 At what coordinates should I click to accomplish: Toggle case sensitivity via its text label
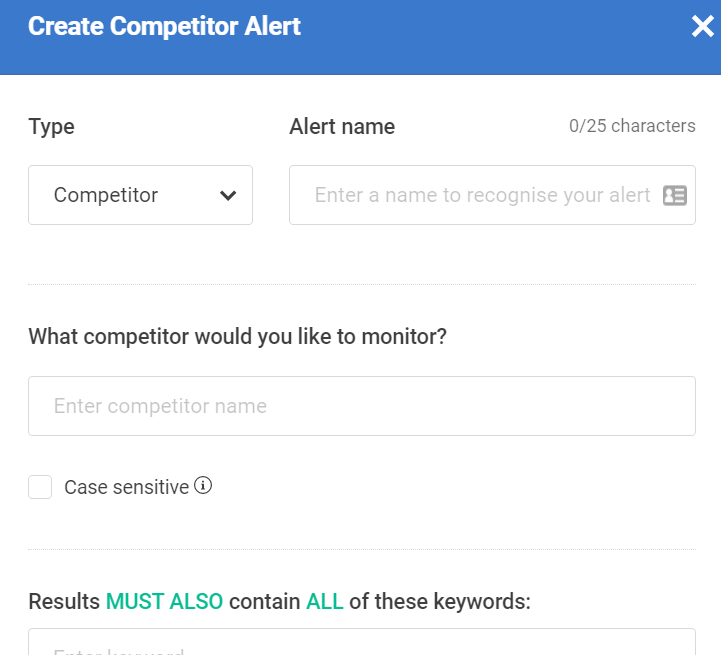point(126,487)
